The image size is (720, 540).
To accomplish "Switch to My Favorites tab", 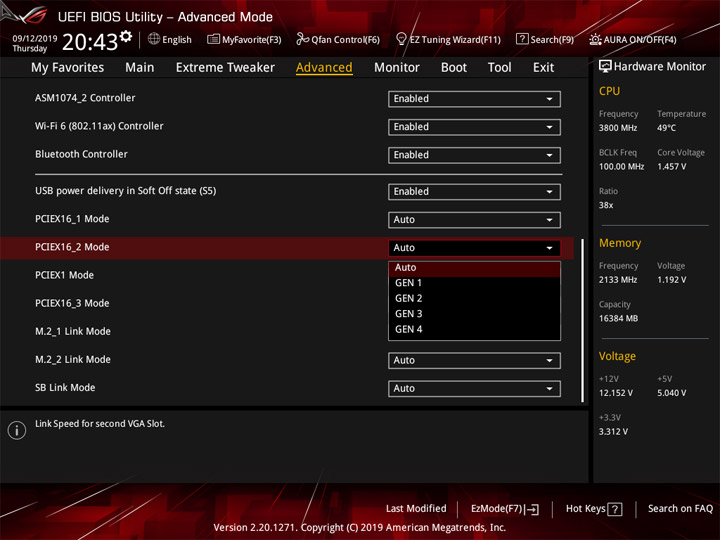I will tap(68, 68).
